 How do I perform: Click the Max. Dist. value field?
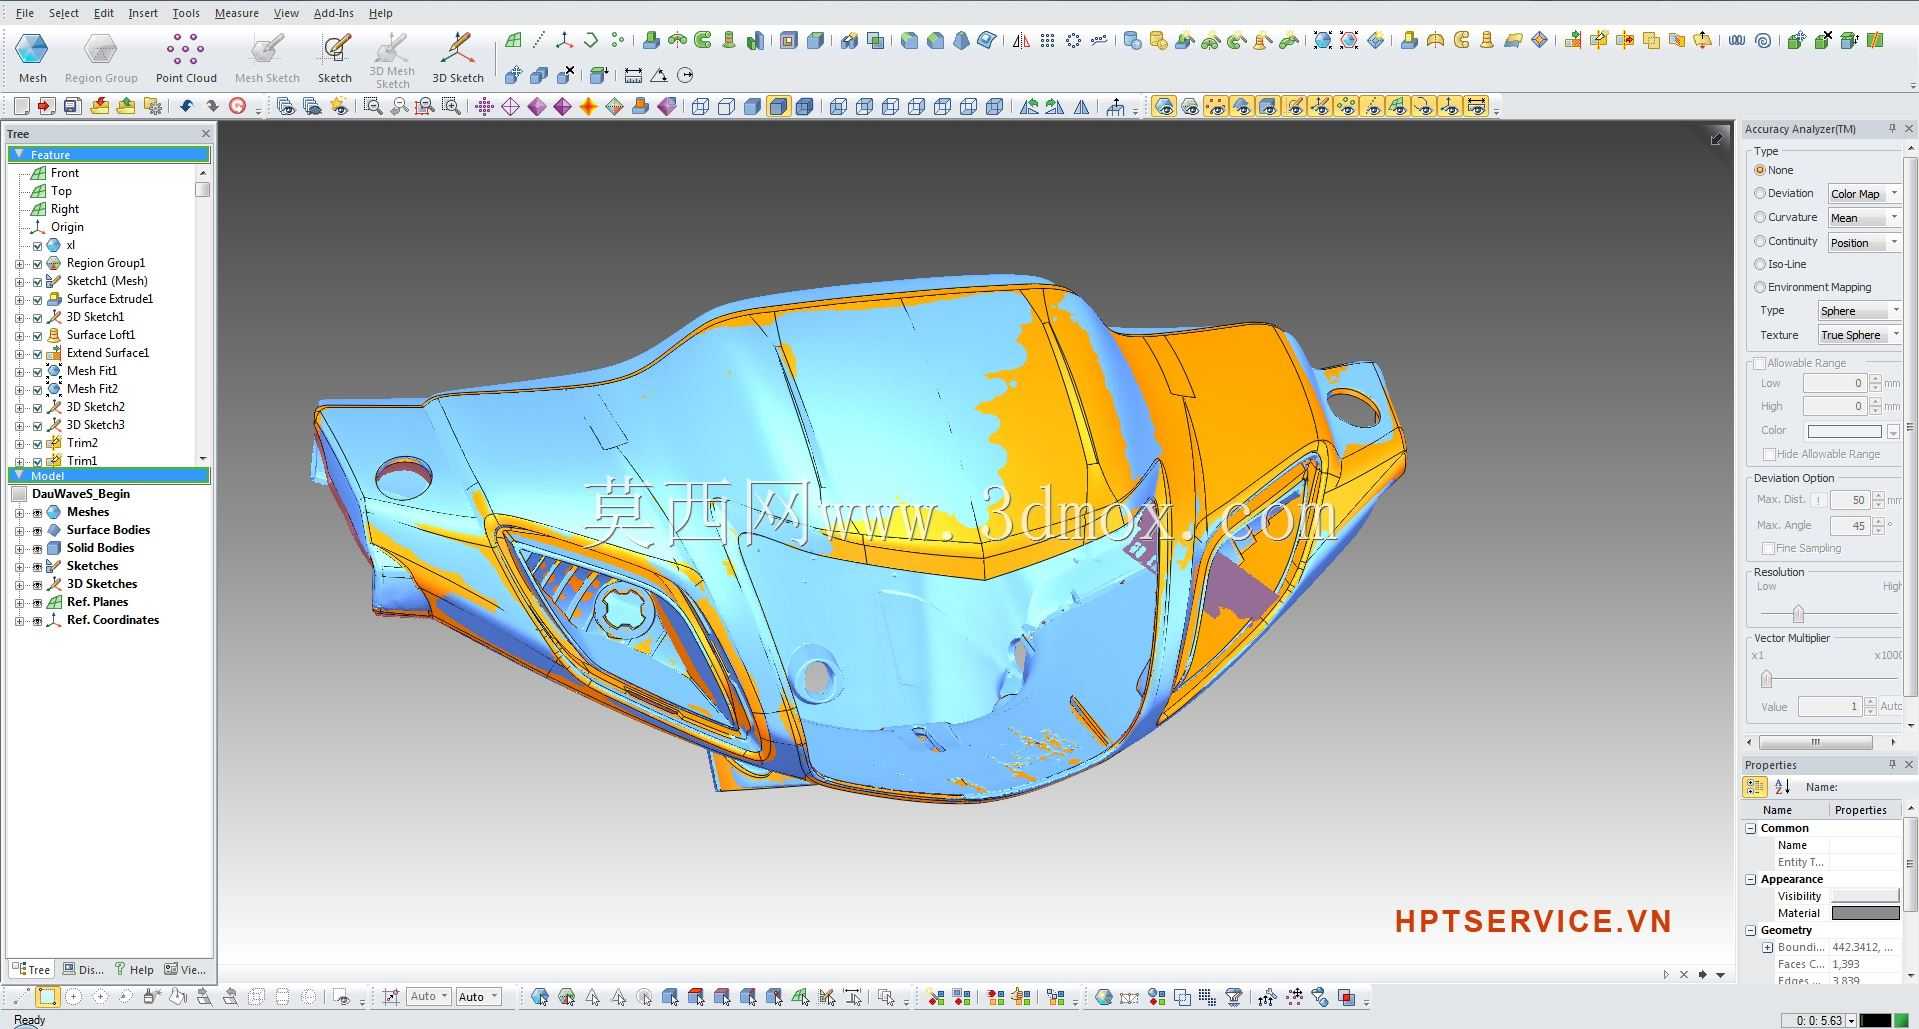1849,500
